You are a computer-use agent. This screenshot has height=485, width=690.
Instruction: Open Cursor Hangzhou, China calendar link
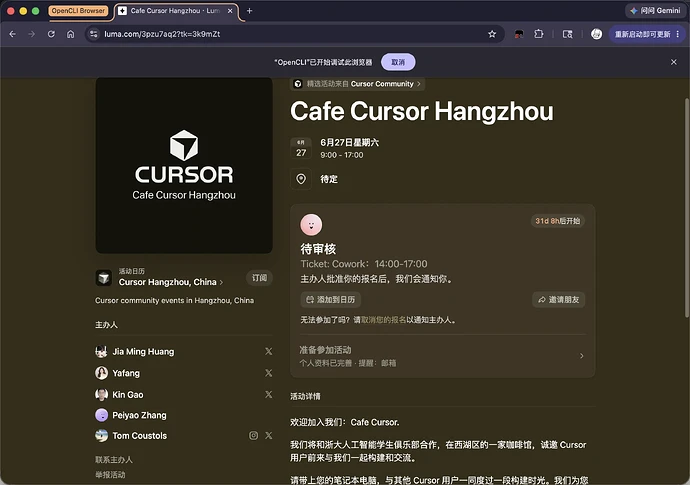tap(171, 282)
